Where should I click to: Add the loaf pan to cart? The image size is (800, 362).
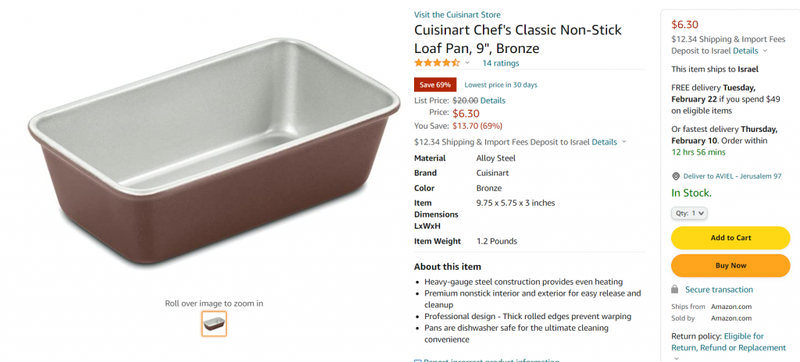tap(731, 238)
